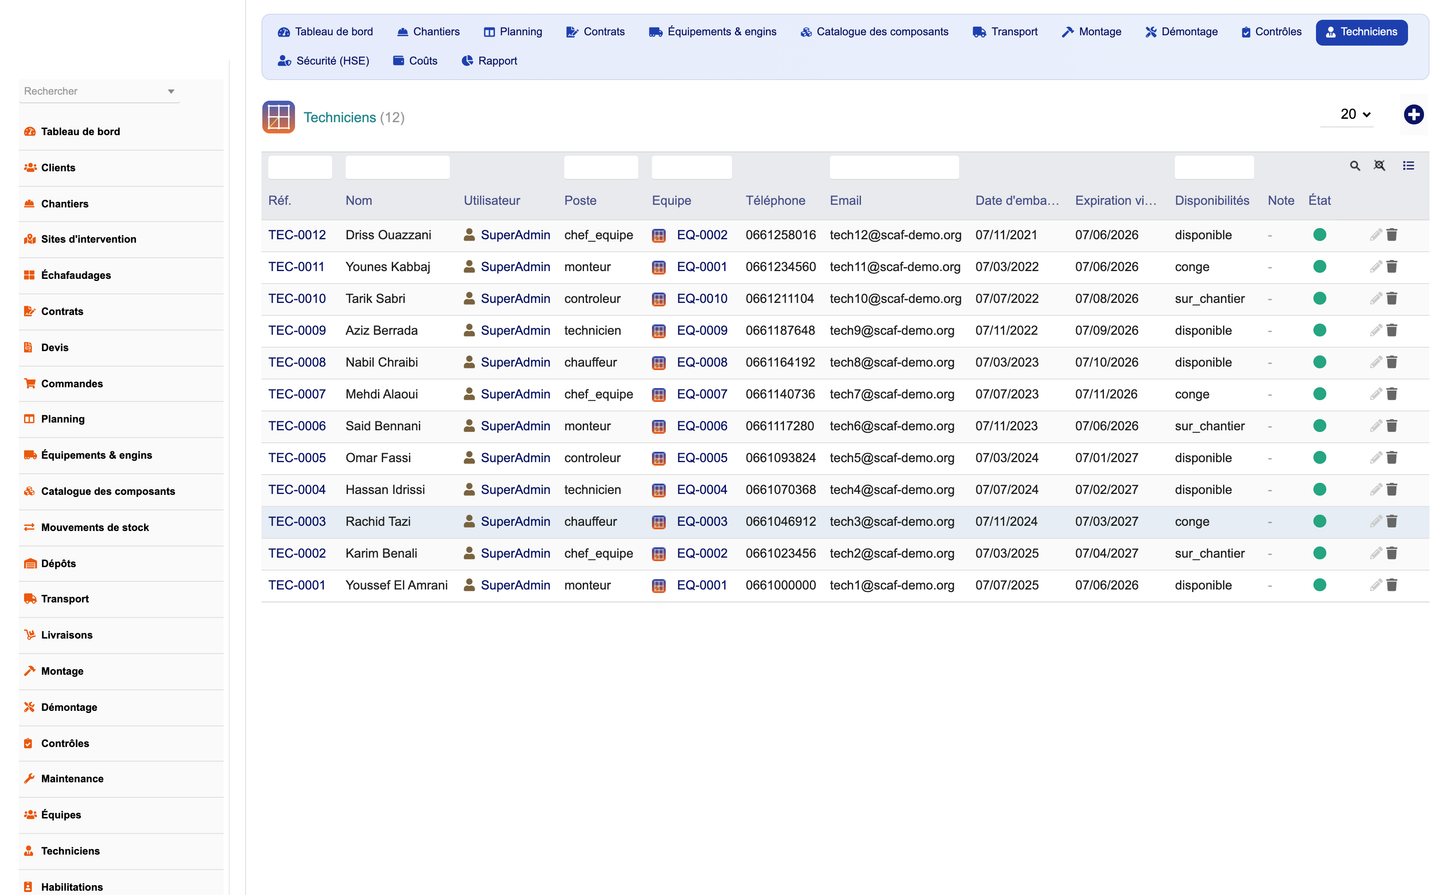Open Sites d'intervention in the sidebar

pyautogui.click(x=89, y=239)
